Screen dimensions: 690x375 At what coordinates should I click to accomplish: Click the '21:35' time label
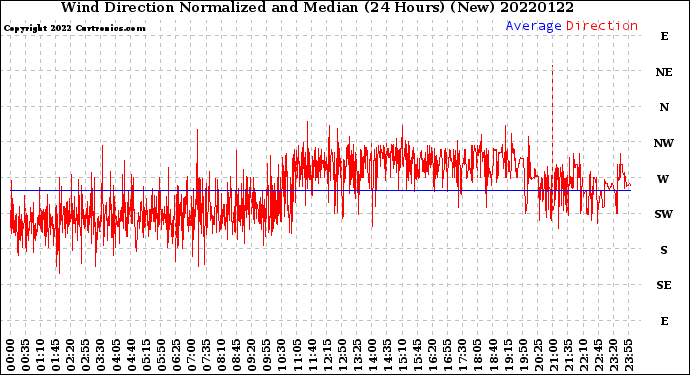tap(568, 356)
